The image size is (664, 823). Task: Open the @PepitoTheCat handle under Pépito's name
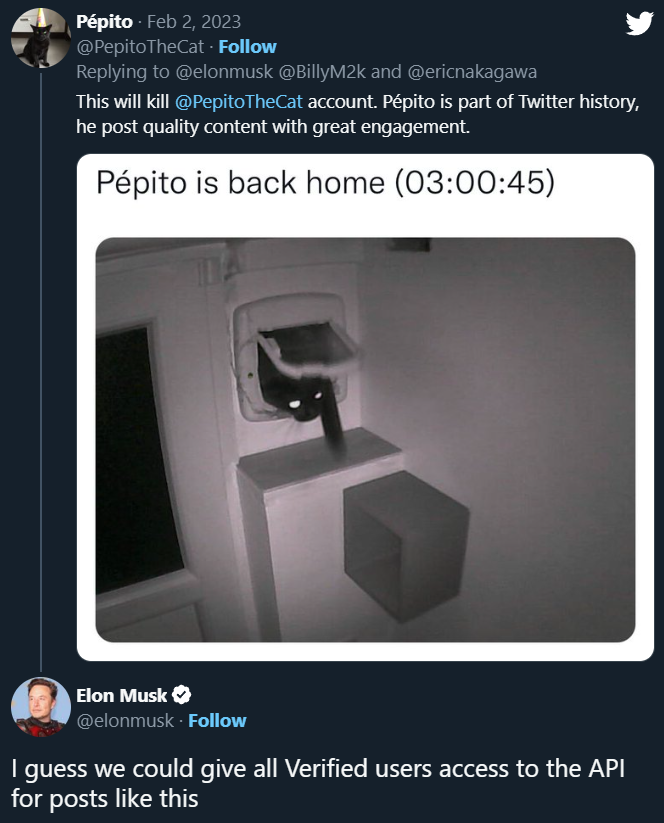[x=142, y=47]
